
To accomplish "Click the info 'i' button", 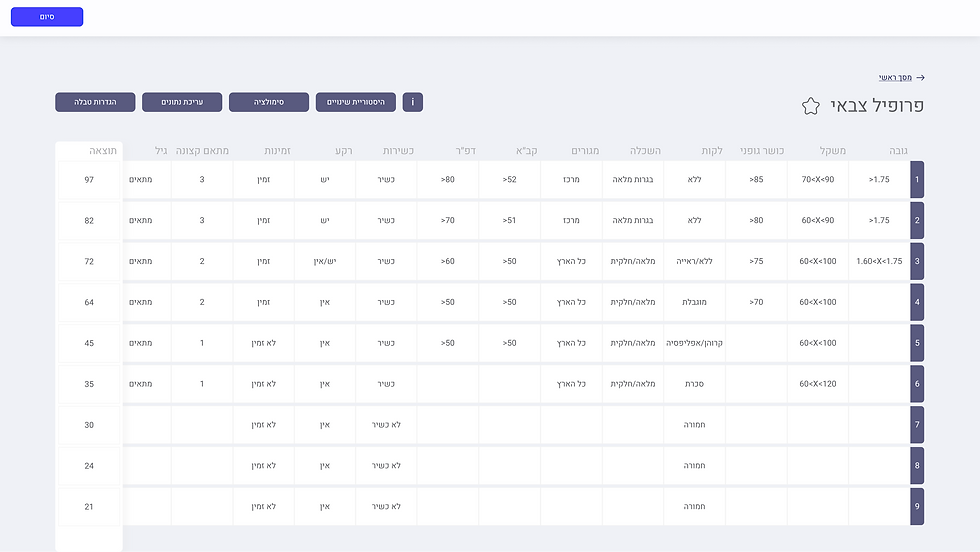I will click(x=412, y=102).
